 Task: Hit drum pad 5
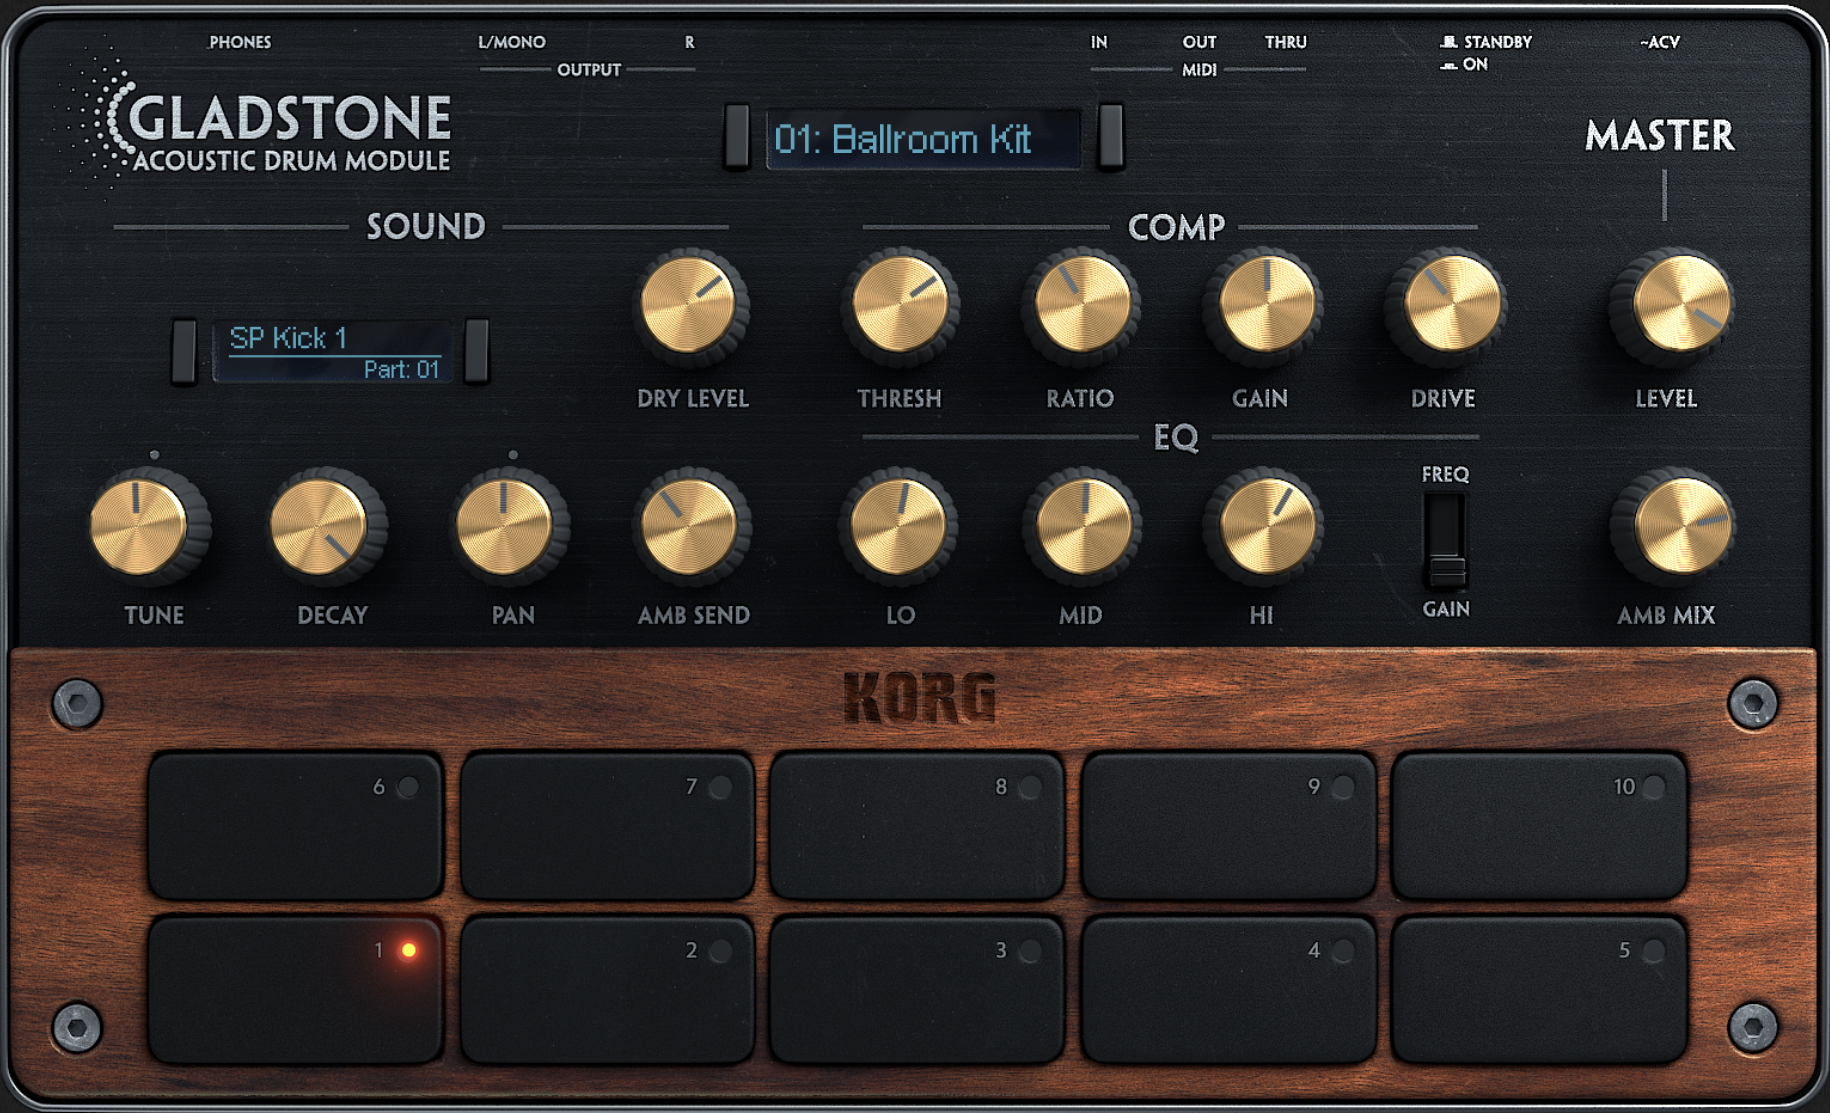[1538, 990]
